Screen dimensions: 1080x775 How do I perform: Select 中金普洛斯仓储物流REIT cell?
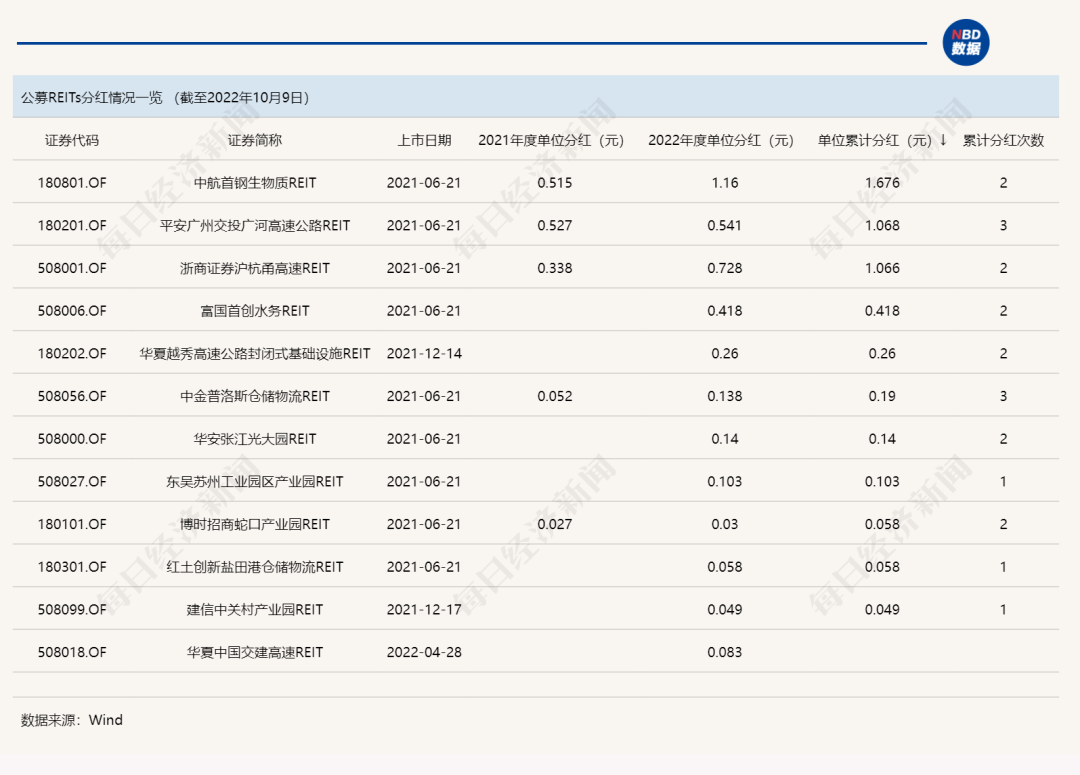[255, 397]
